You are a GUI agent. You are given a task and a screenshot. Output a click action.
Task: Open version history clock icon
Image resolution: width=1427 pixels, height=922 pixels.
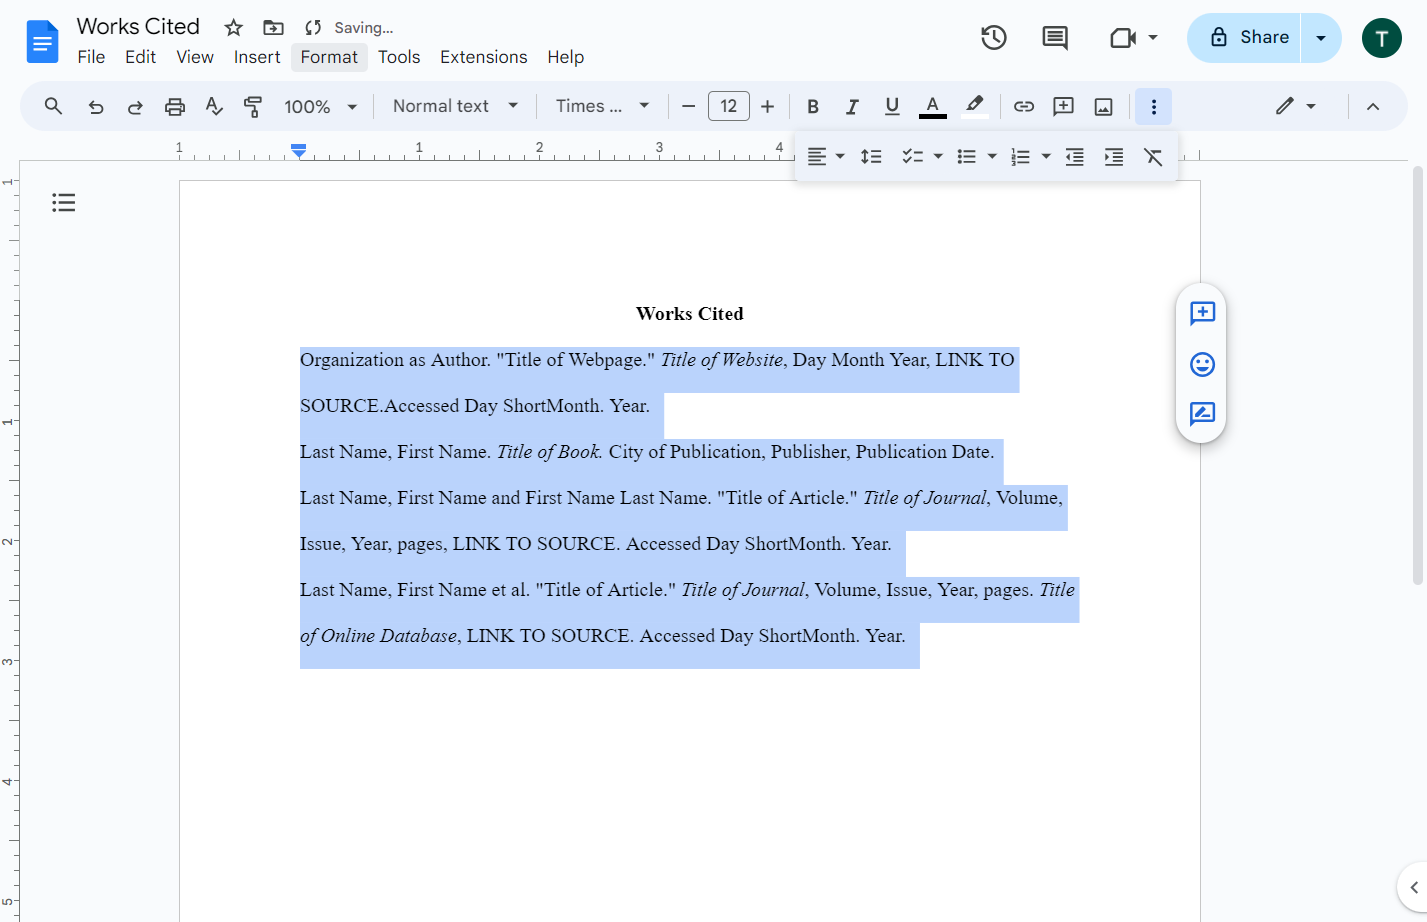pos(993,38)
